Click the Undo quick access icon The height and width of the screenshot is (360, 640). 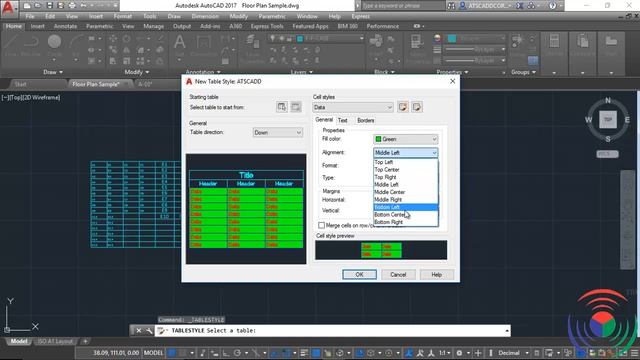coord(83,6)
